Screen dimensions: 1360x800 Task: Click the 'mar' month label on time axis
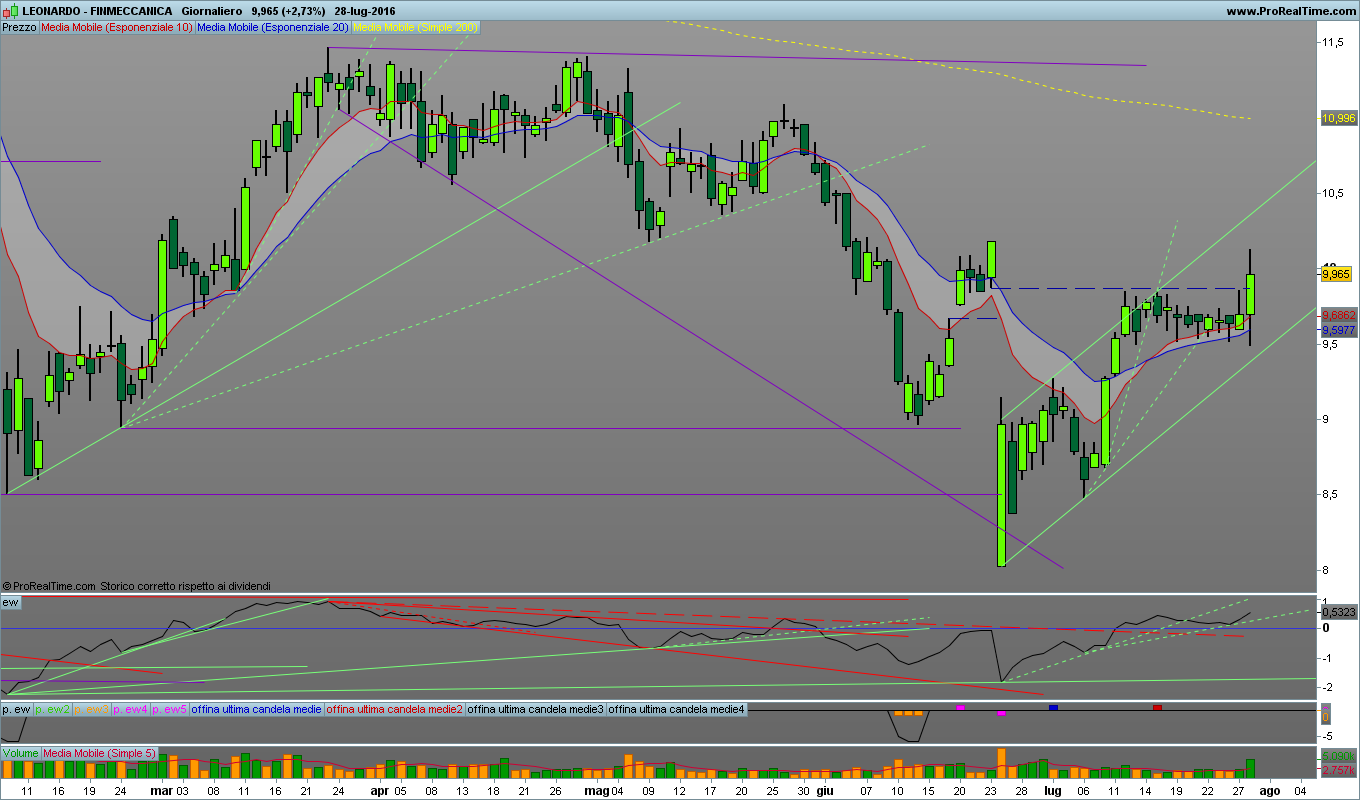(x=159, y=790)
